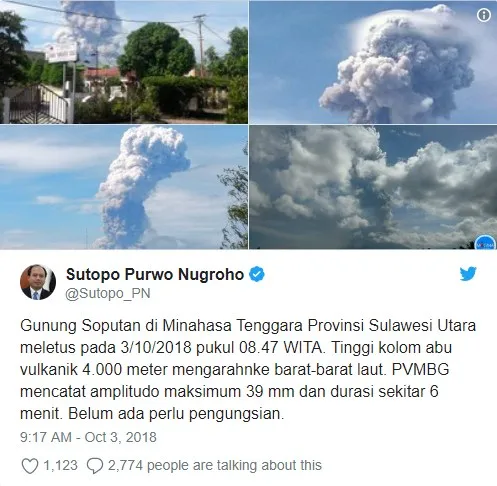Click the 1,123 likes count
The image size is (497, 486).
pos(60,465)
